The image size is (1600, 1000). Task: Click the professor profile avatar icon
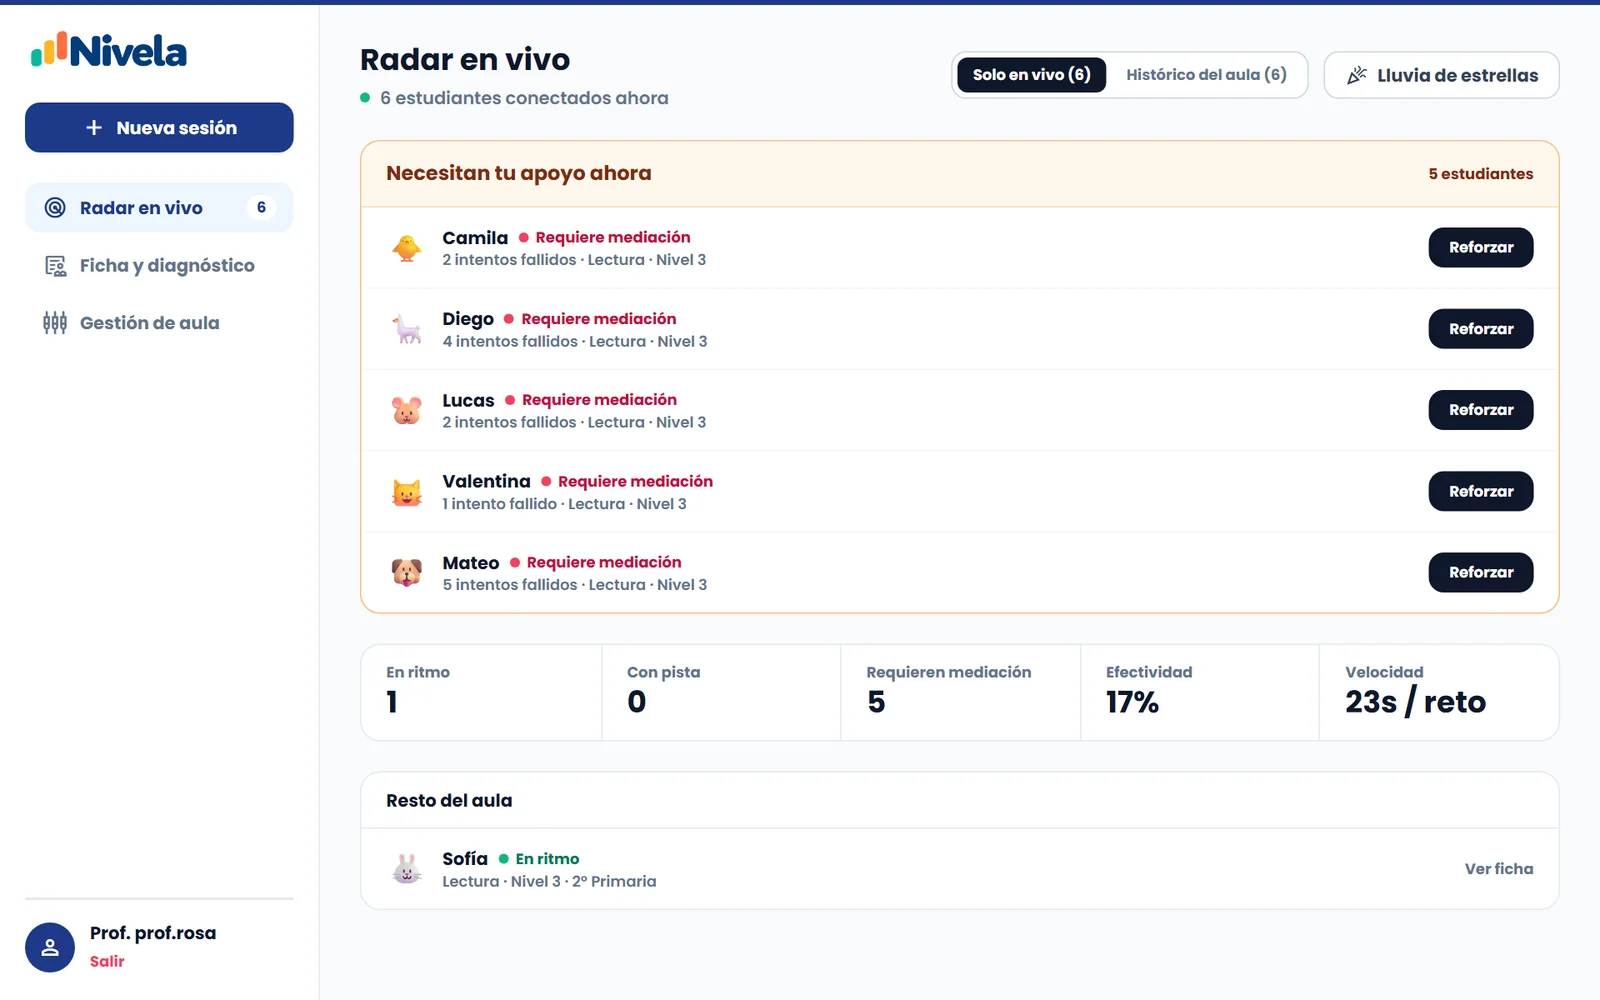(x=50, y=947)
